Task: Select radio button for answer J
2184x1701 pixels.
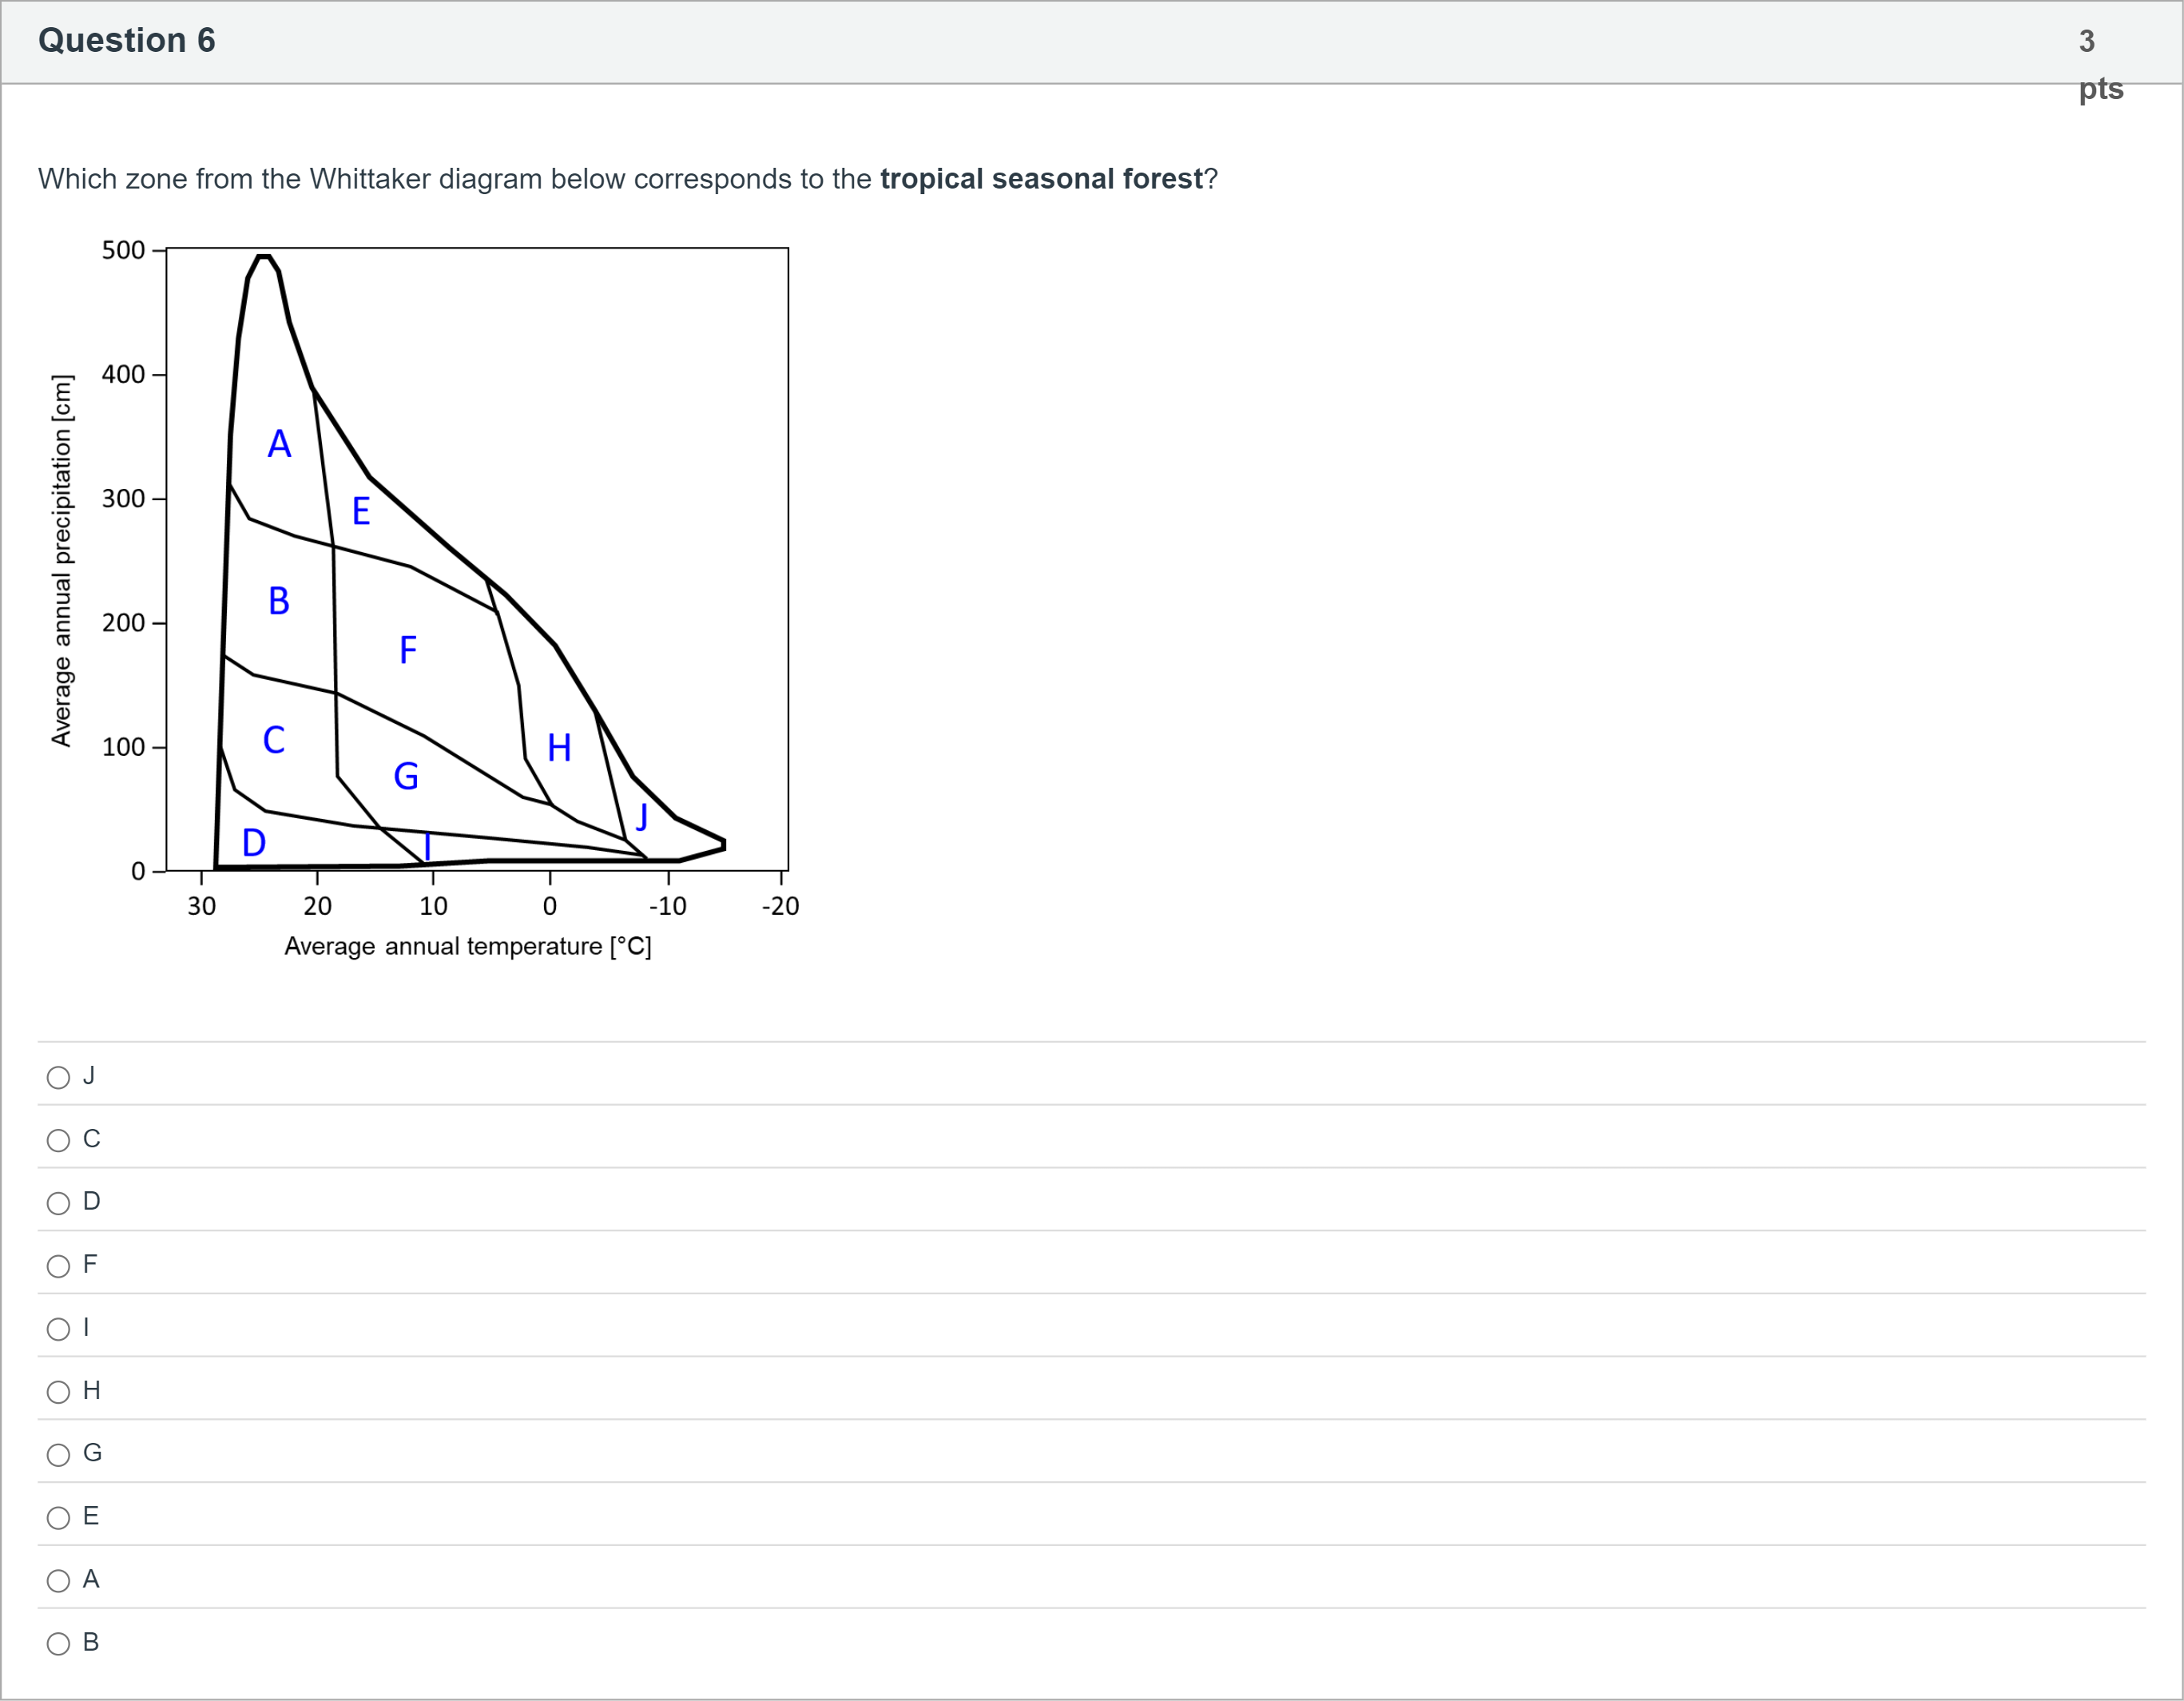Action: (59, 1077)
